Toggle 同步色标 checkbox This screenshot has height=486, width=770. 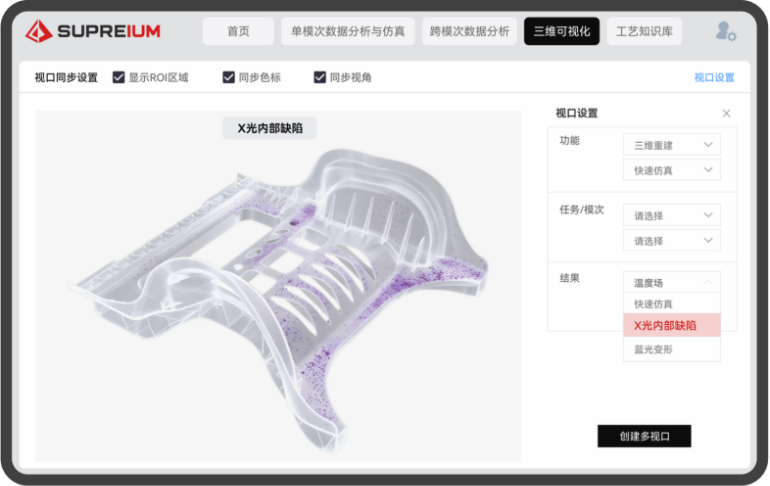pos(229,77)
